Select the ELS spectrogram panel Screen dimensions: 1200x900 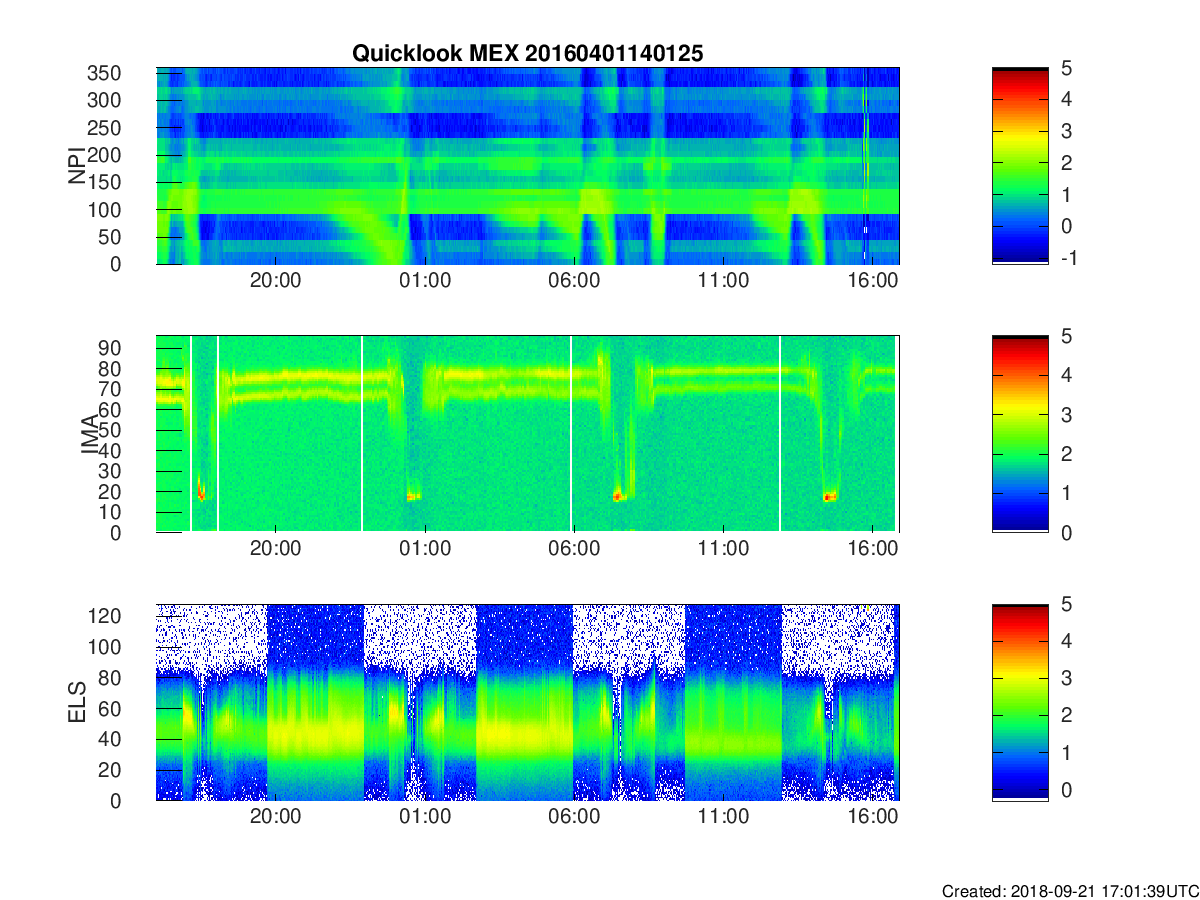(527, 702)
